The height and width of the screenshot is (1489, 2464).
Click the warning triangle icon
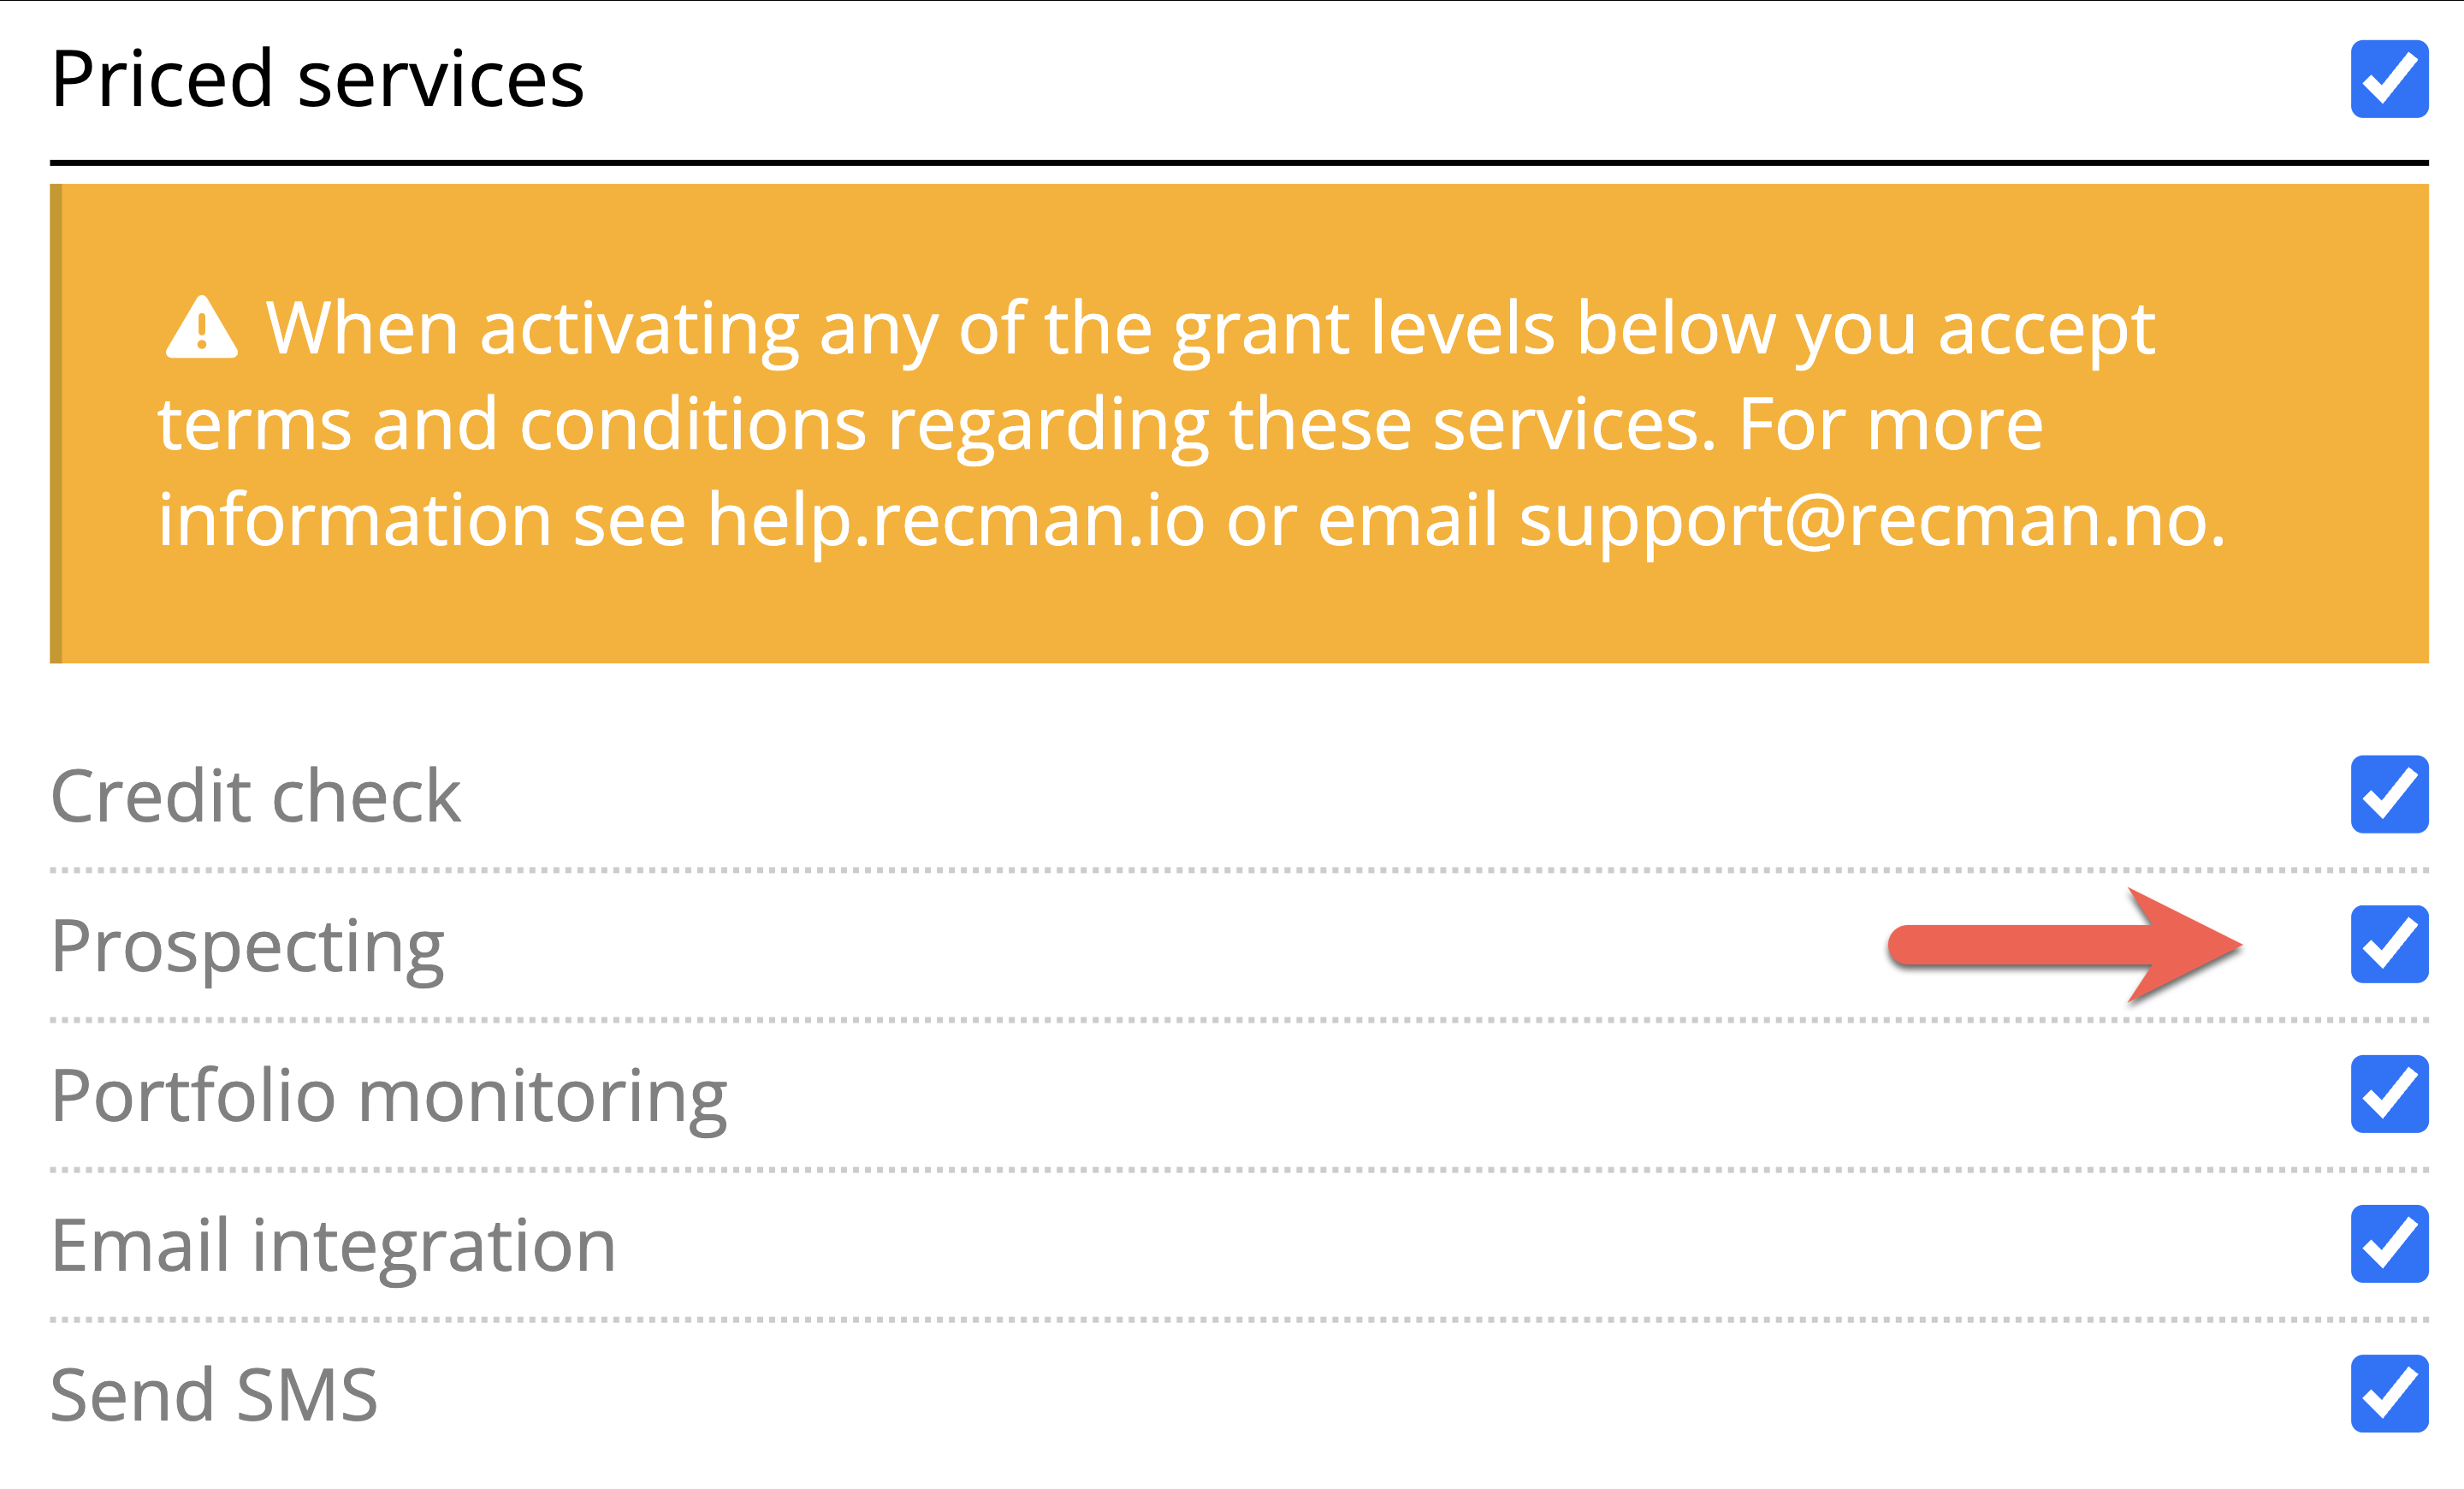pyautogui.click(x=201, y=328)
